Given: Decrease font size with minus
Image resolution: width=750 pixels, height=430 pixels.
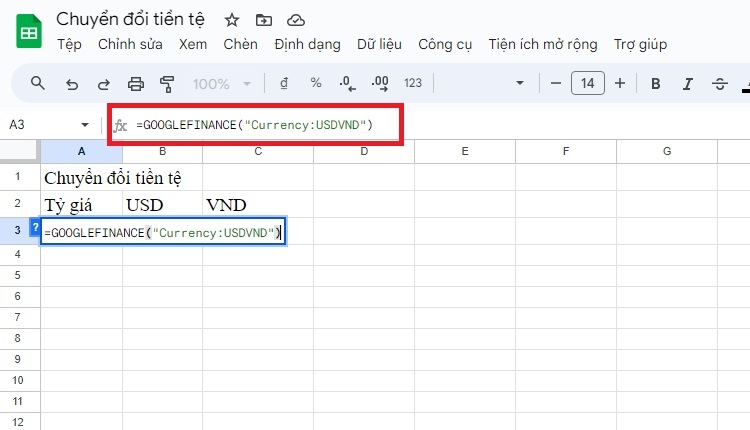Looking at the screenshot, I should click(555, 83).
